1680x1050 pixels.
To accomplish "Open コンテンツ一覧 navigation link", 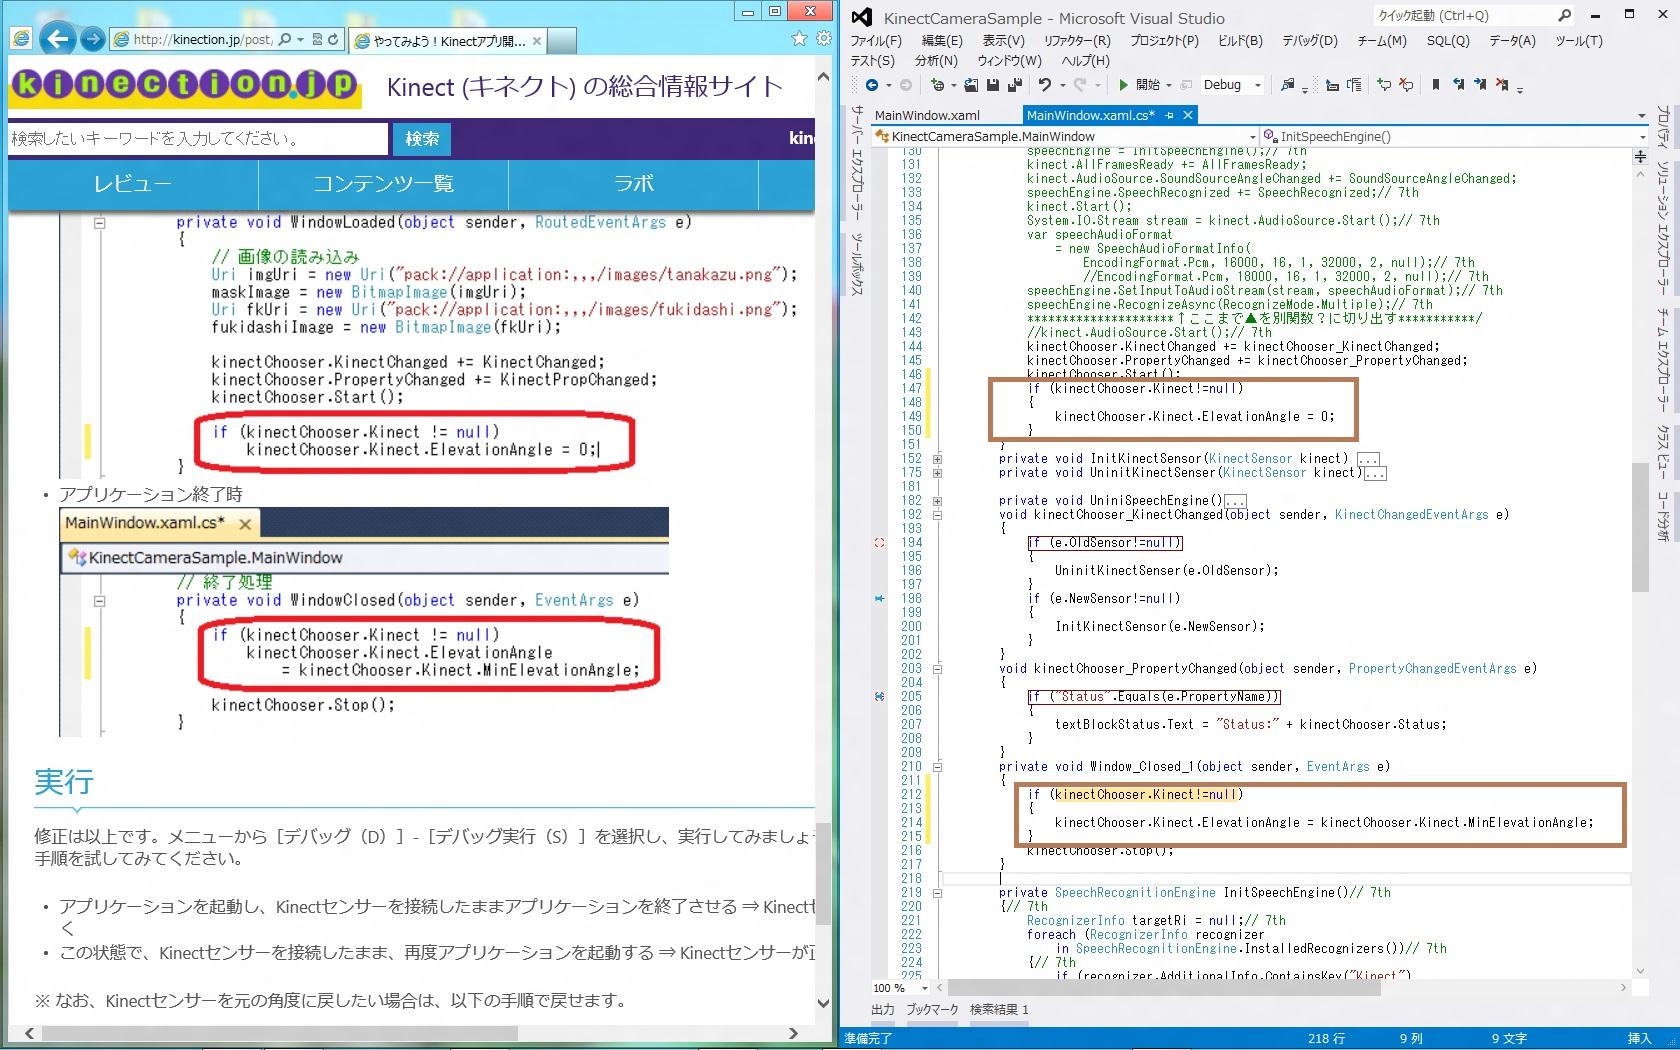I will tap(384, 184).
